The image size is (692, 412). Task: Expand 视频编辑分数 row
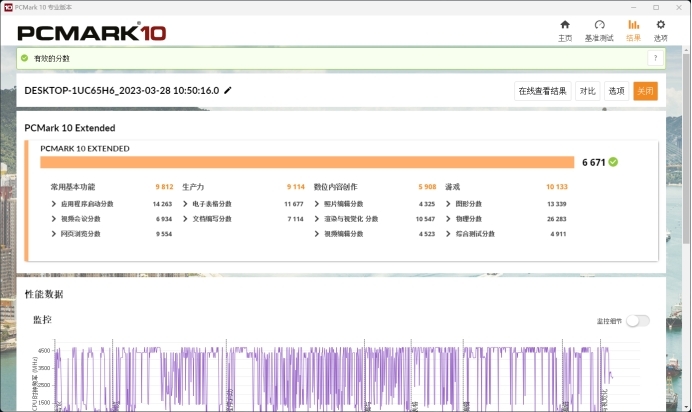pyautogui.click(x=317, y=234)
